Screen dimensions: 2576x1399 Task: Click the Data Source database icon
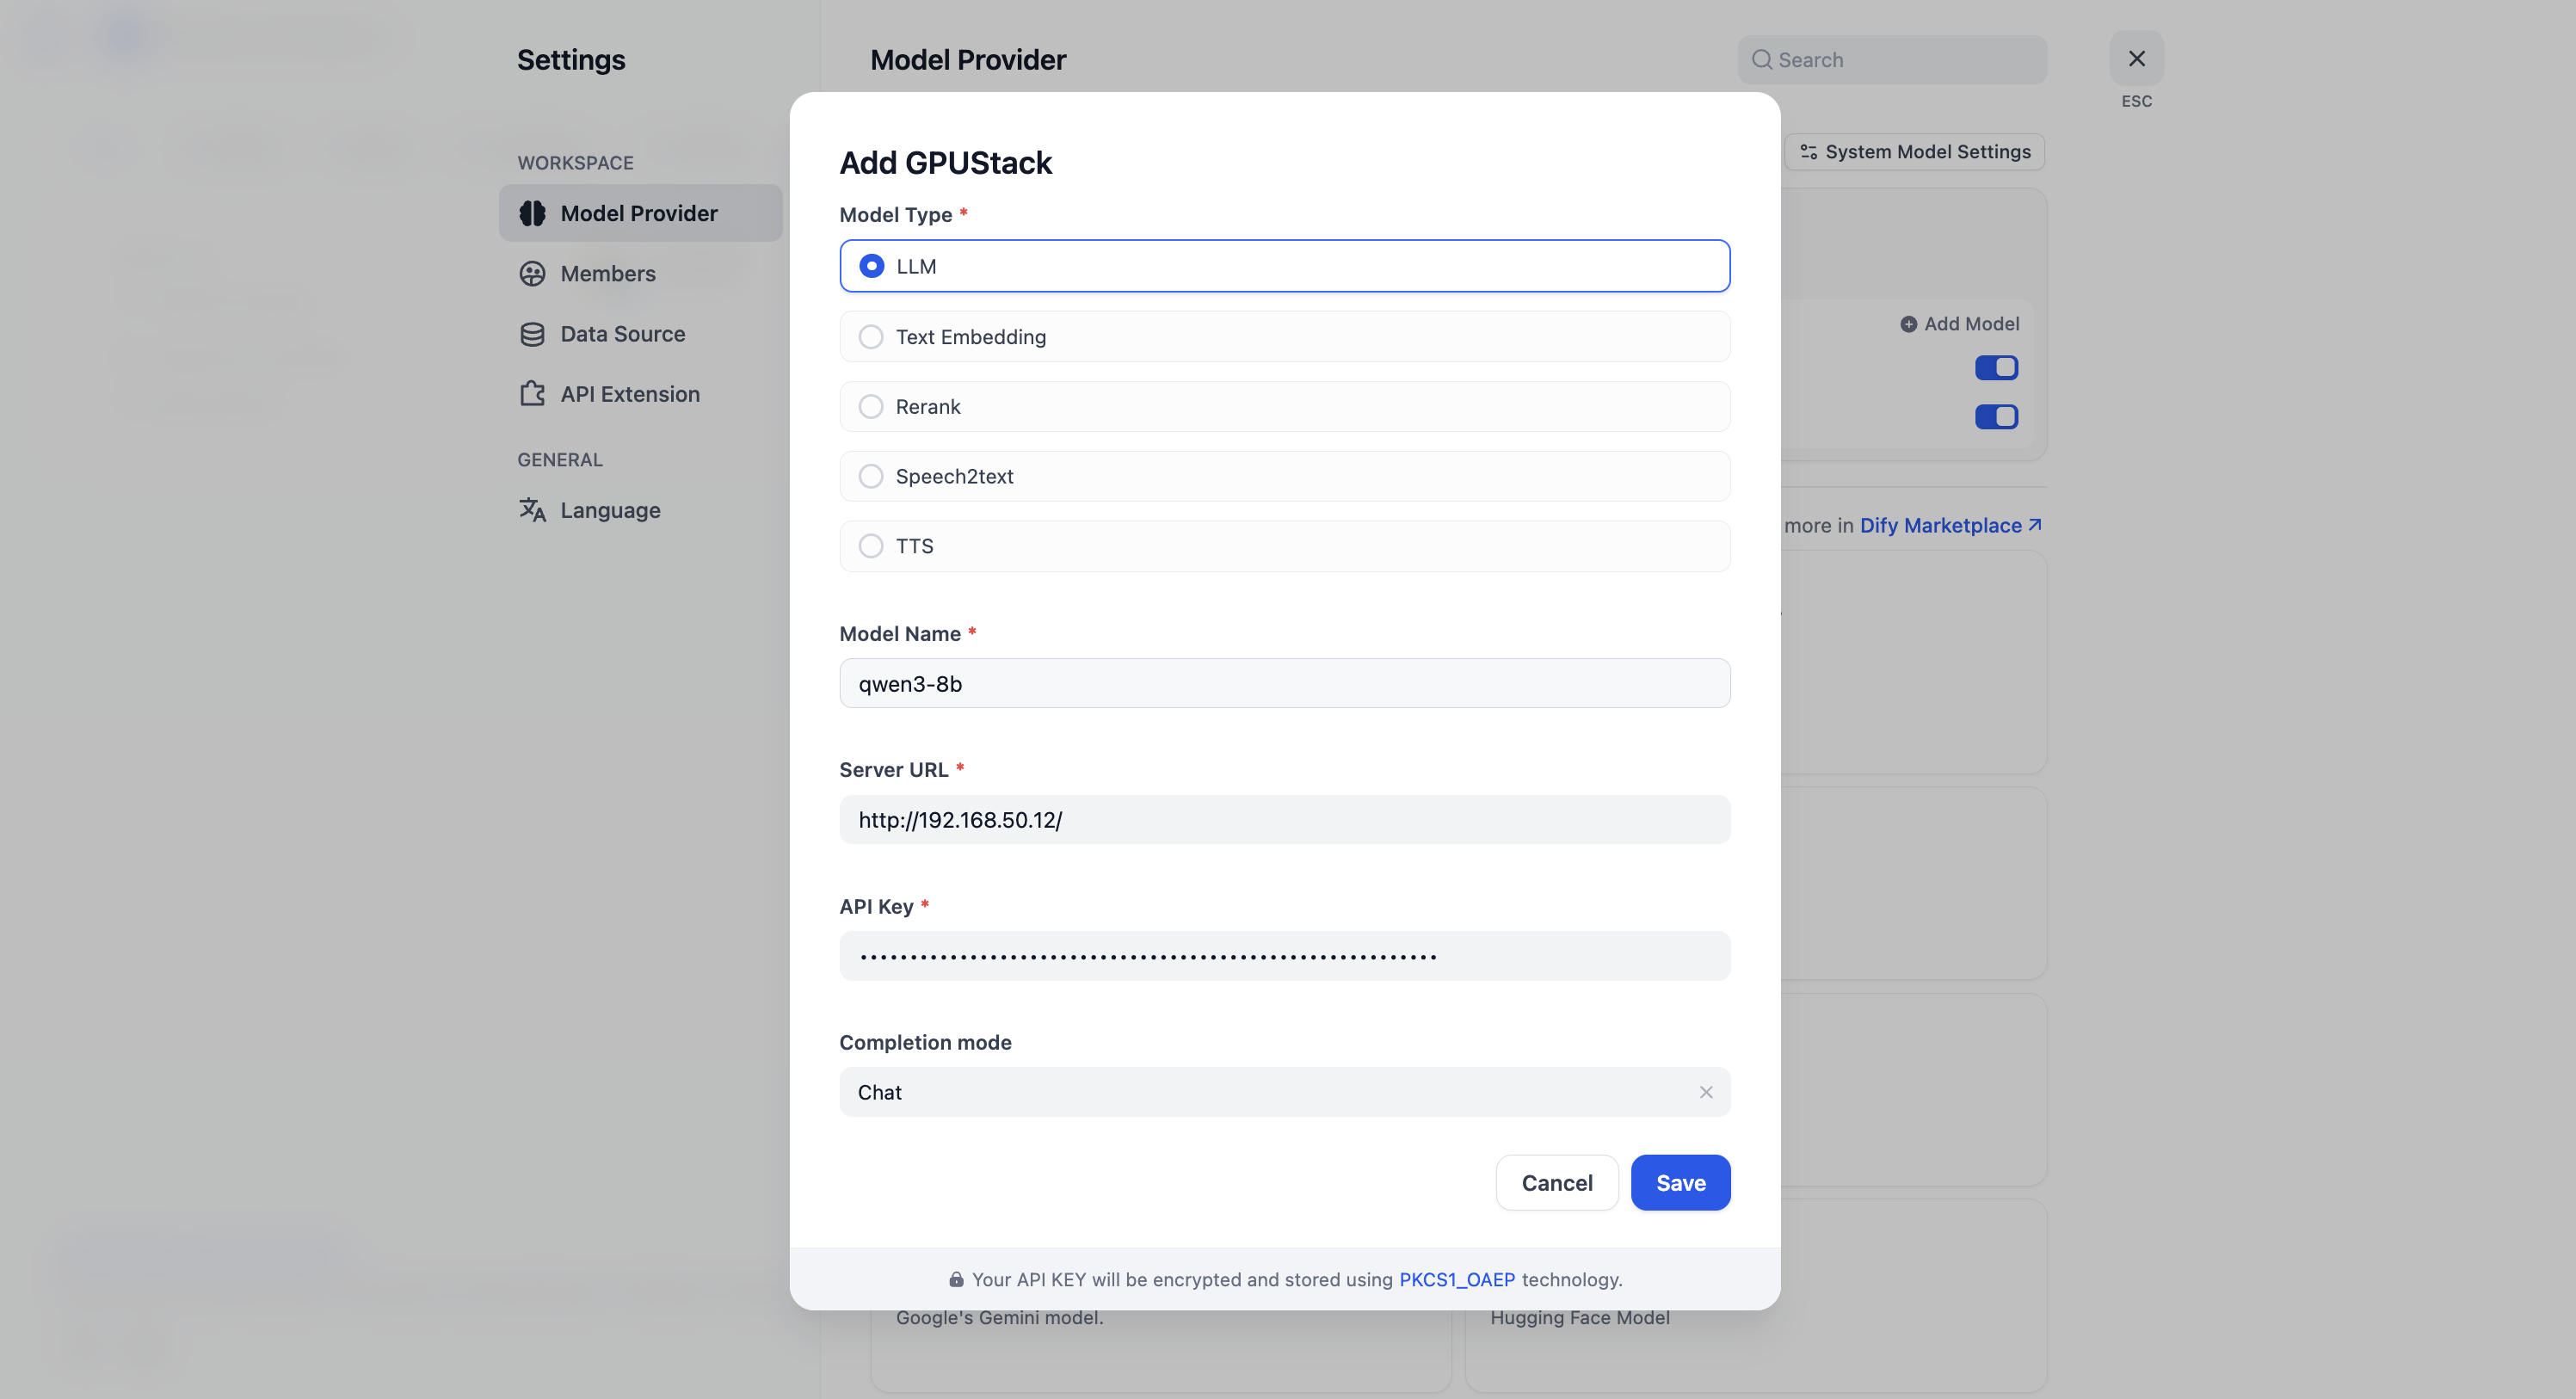point(532,334)
